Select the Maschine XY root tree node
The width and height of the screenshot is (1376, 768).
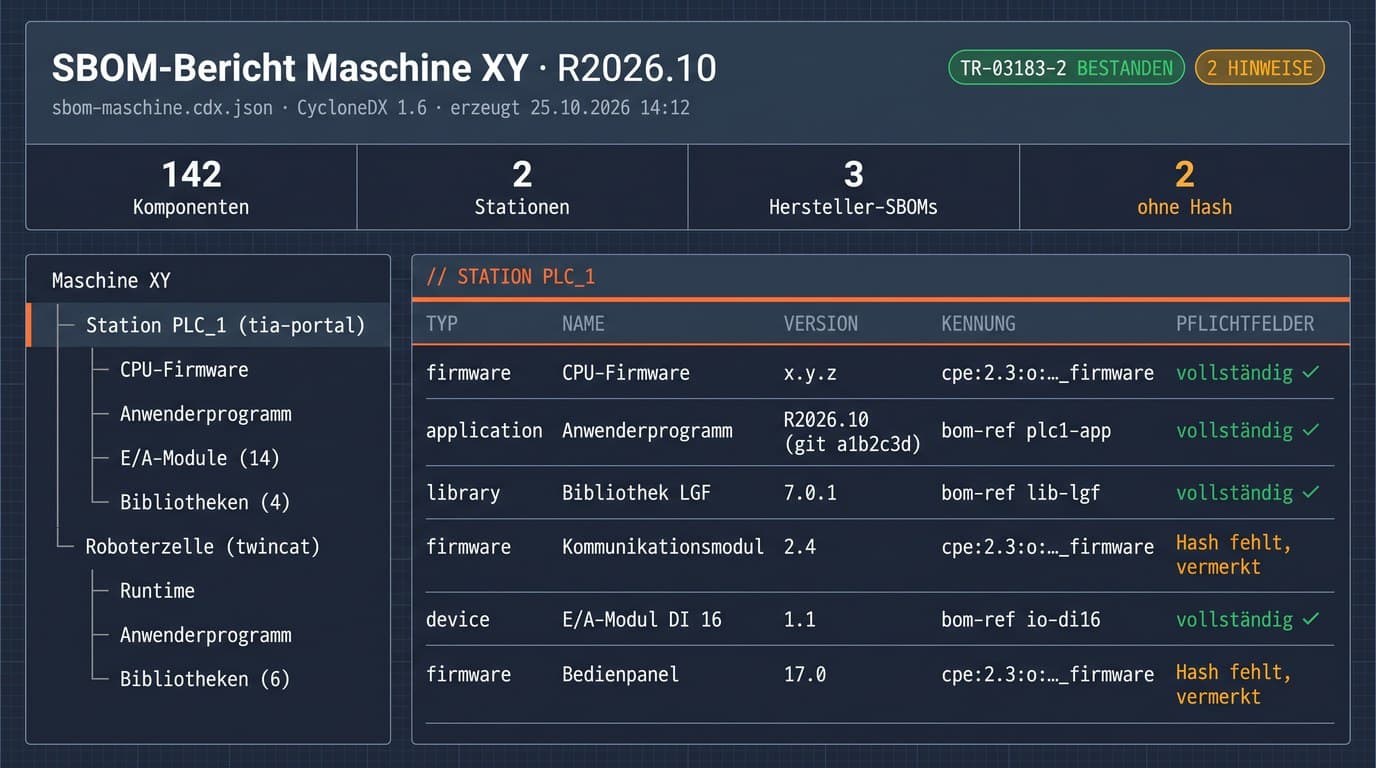coord(111,281)
